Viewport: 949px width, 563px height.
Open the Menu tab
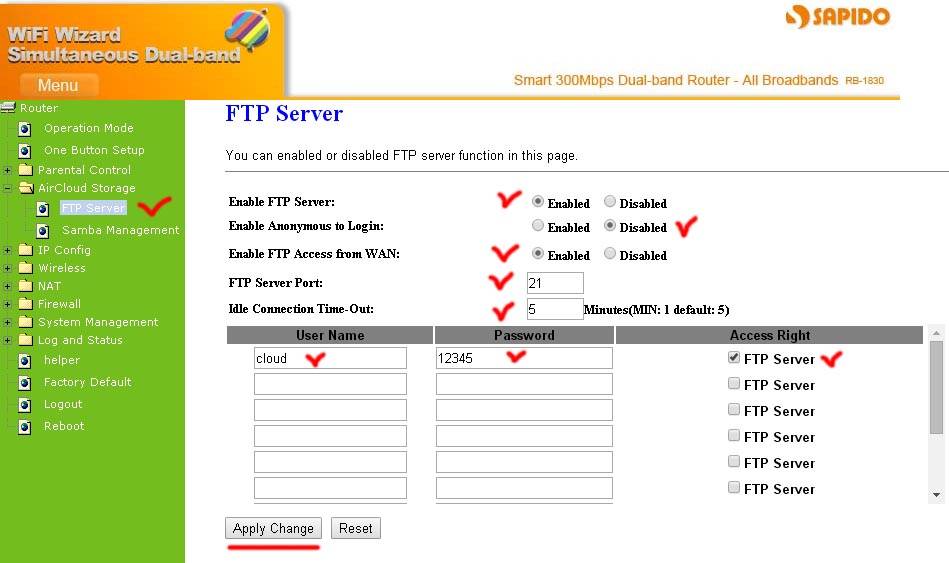tap(58, 85)
